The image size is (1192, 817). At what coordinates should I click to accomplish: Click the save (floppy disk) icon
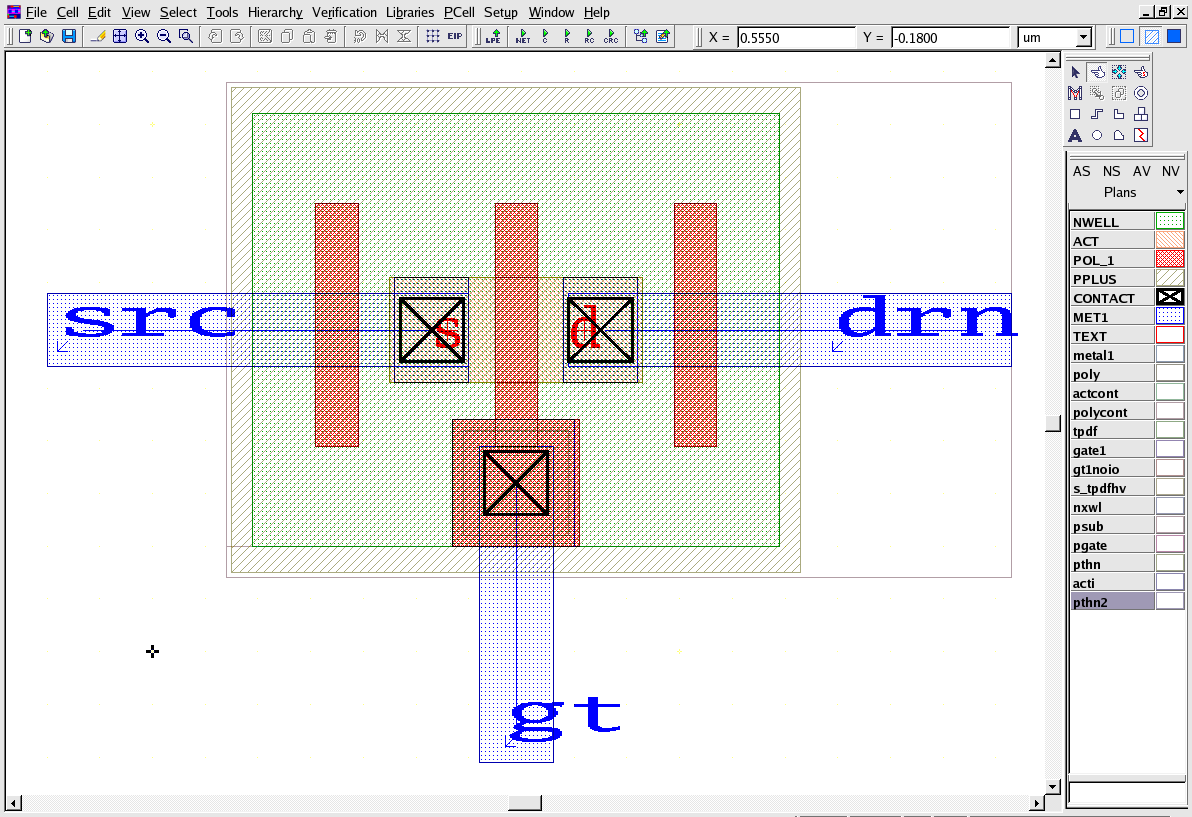coord(69,37)
